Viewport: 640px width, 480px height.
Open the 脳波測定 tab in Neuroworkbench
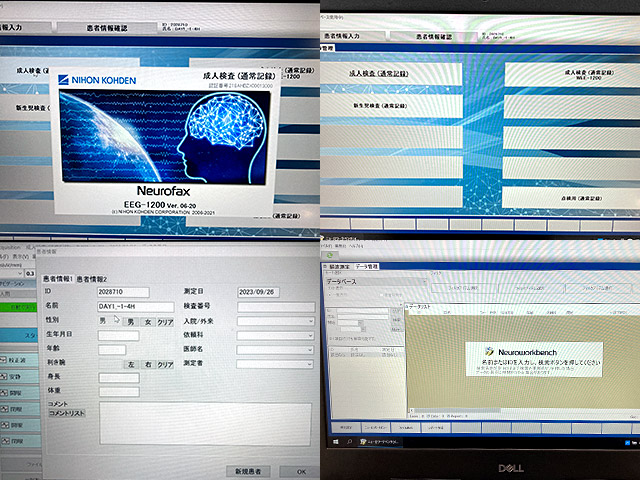(338, 267)
